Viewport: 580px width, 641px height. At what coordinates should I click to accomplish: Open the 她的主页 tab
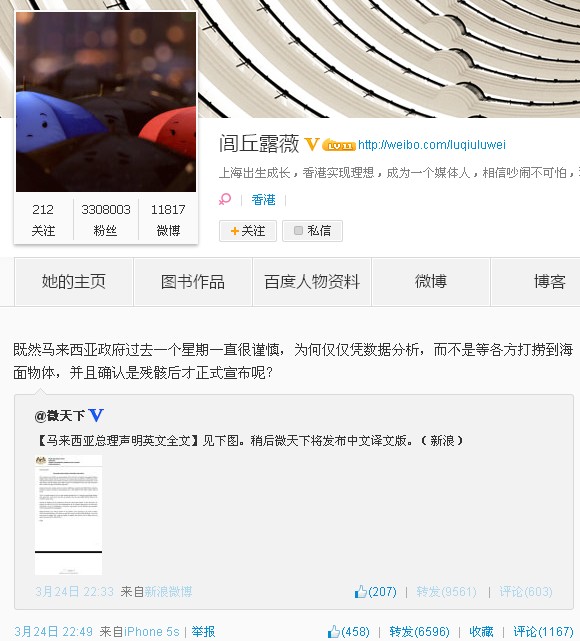74,282
